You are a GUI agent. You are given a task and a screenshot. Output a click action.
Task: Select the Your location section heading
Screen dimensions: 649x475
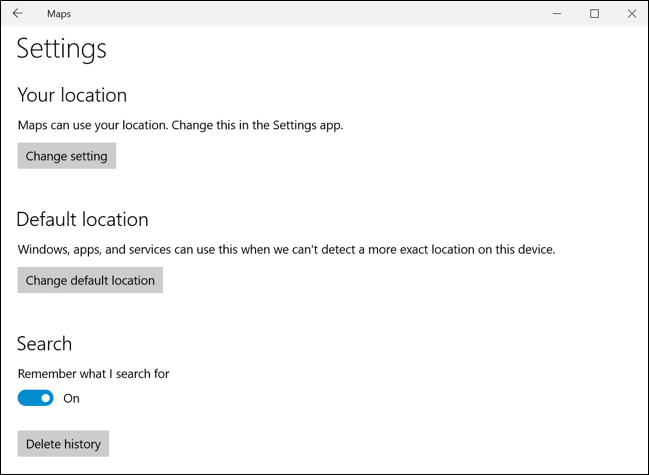click(x=72, y=95)
